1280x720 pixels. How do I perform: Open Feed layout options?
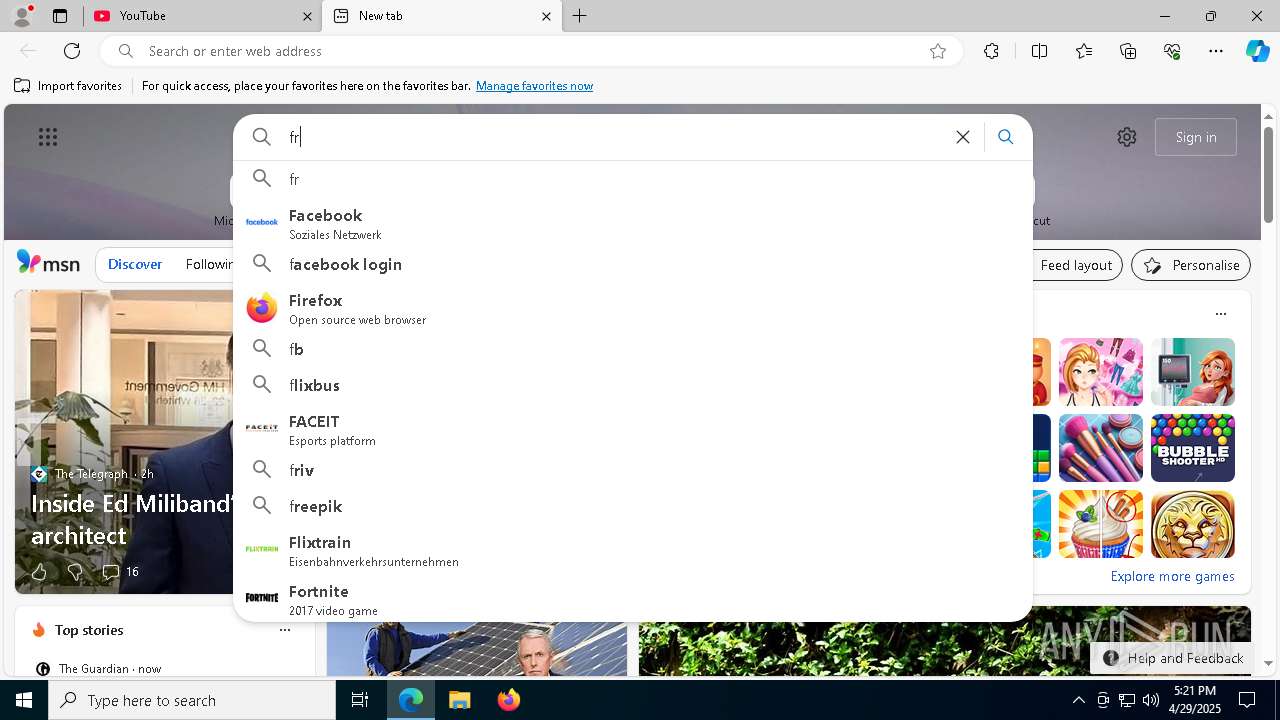(x=1076, y=265)
